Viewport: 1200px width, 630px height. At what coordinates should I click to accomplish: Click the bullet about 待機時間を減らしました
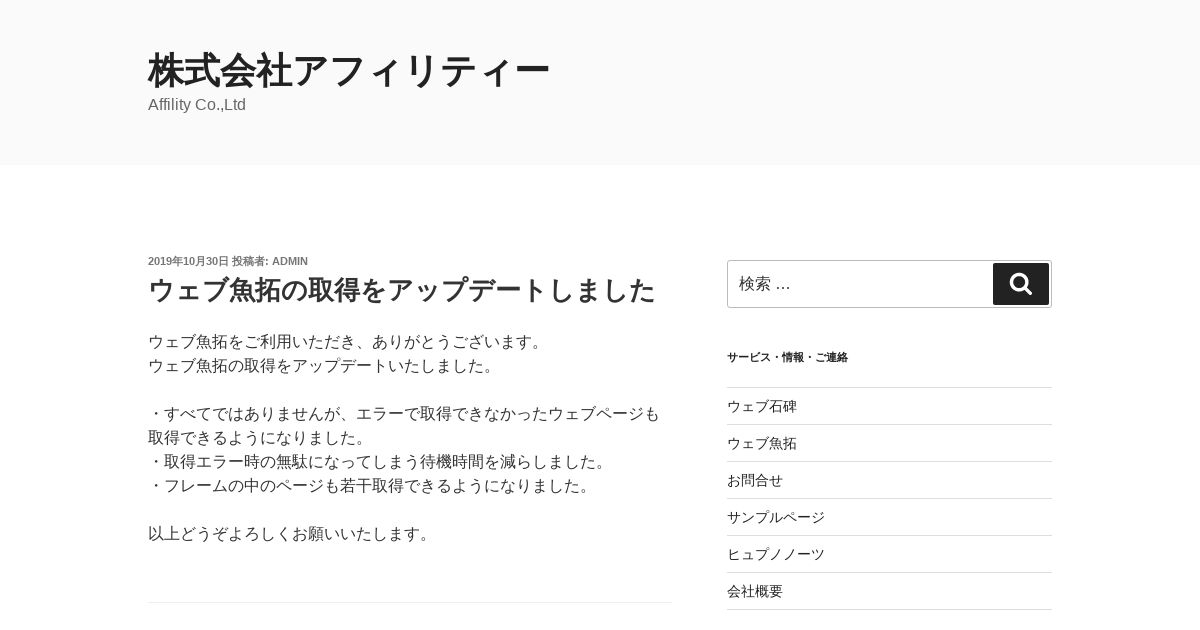[380, 462]
